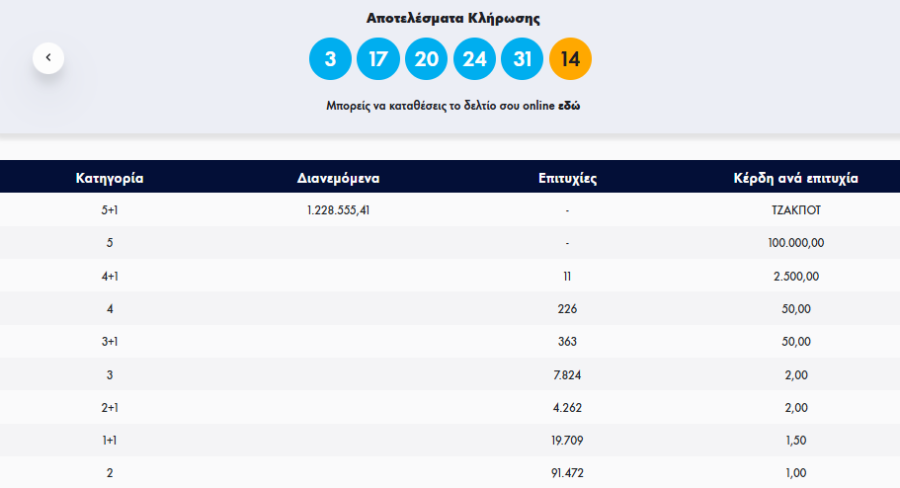
Task: Click the 'Κατηγορία' column header
Action: point(110,179)
